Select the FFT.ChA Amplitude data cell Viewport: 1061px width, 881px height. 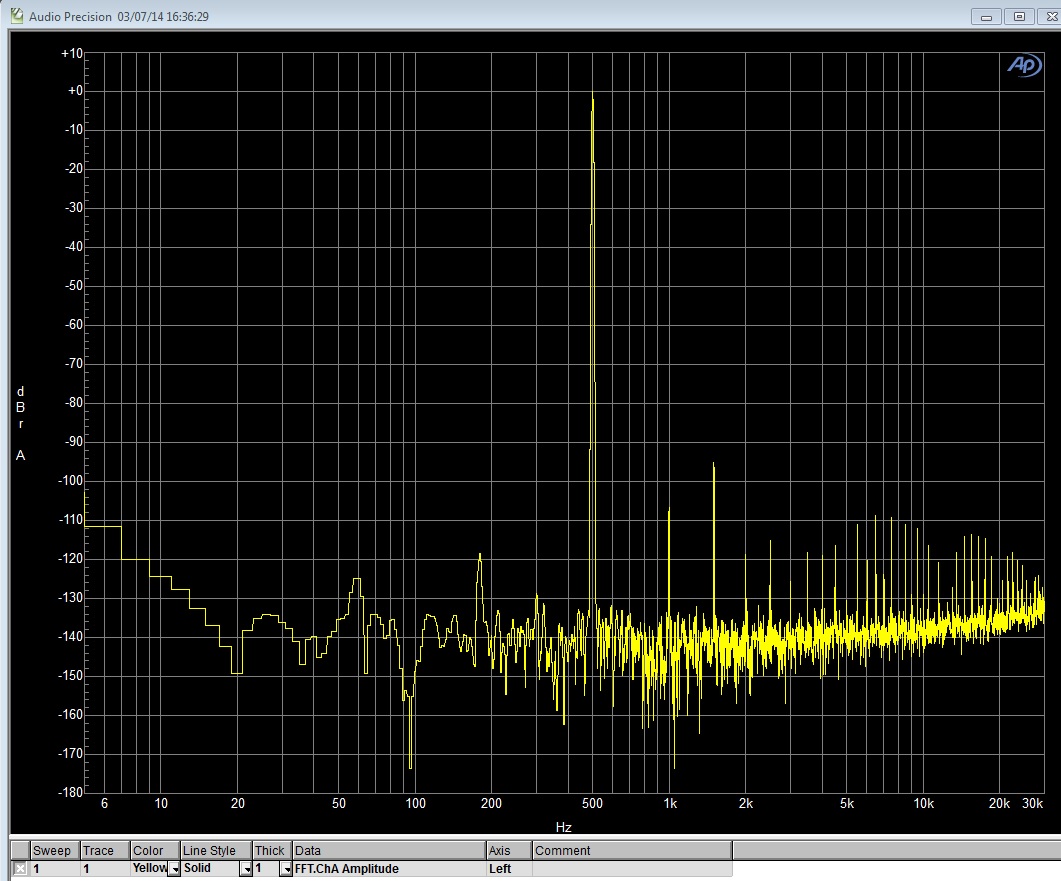click(x=388, y=869)
